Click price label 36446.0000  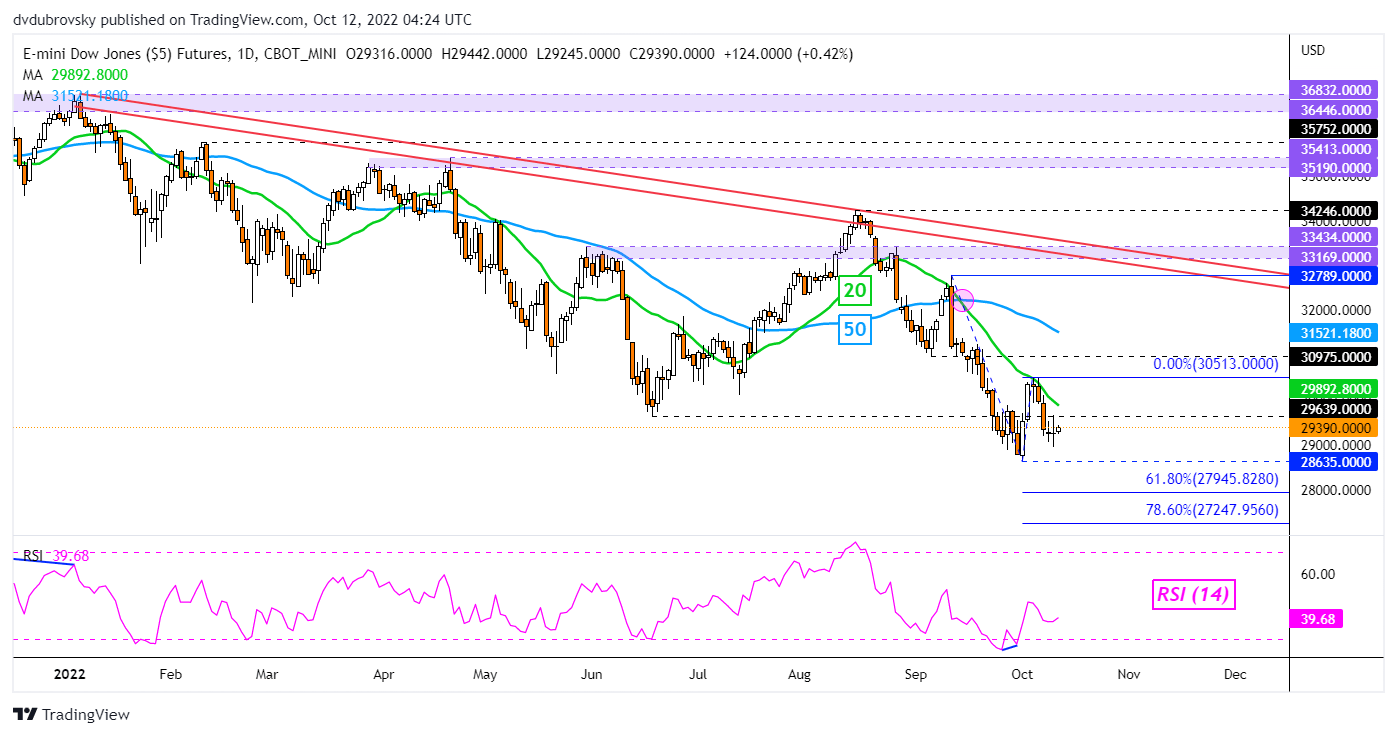tap(1335, 109)
